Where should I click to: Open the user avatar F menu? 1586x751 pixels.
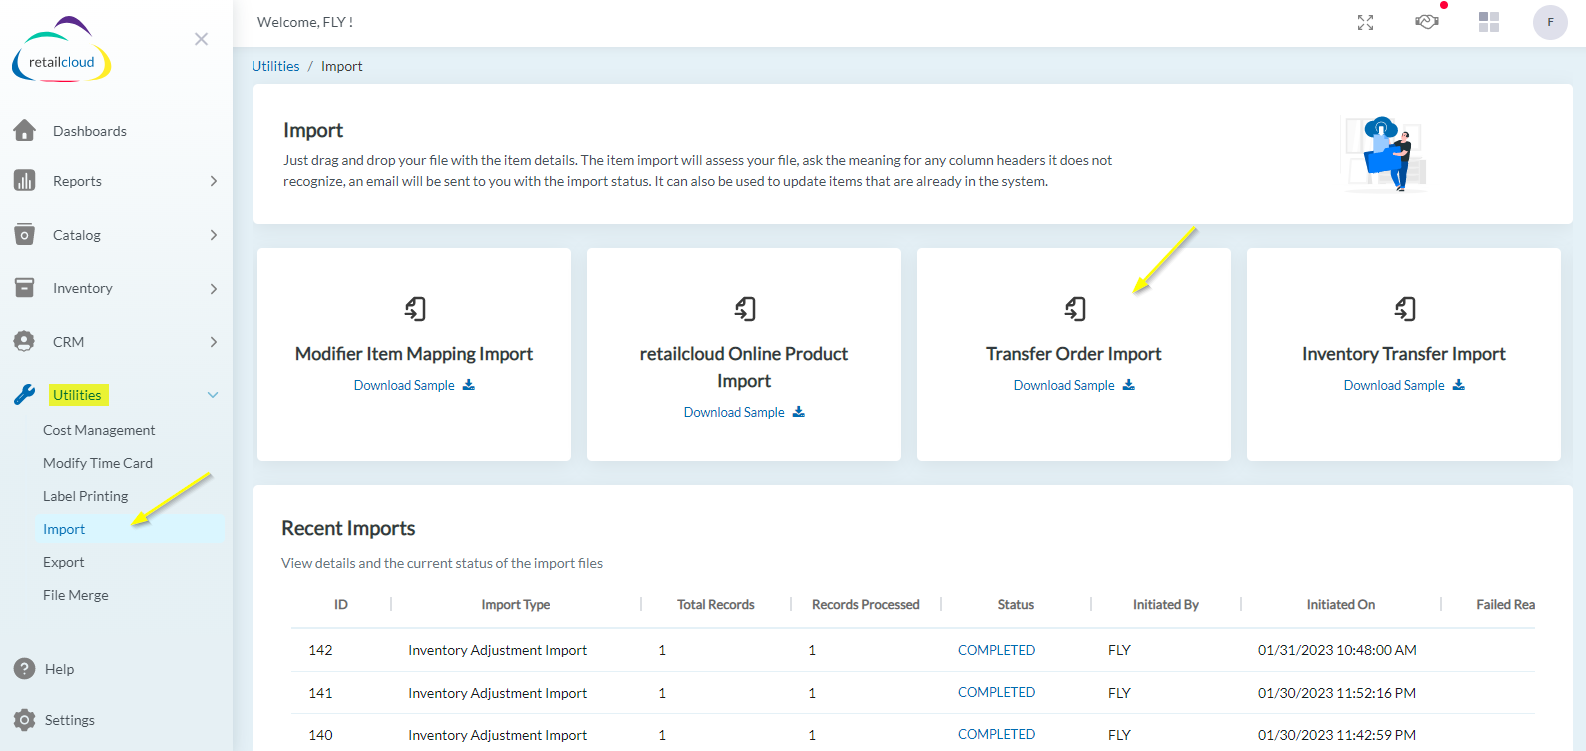(x=1550, y=22)
